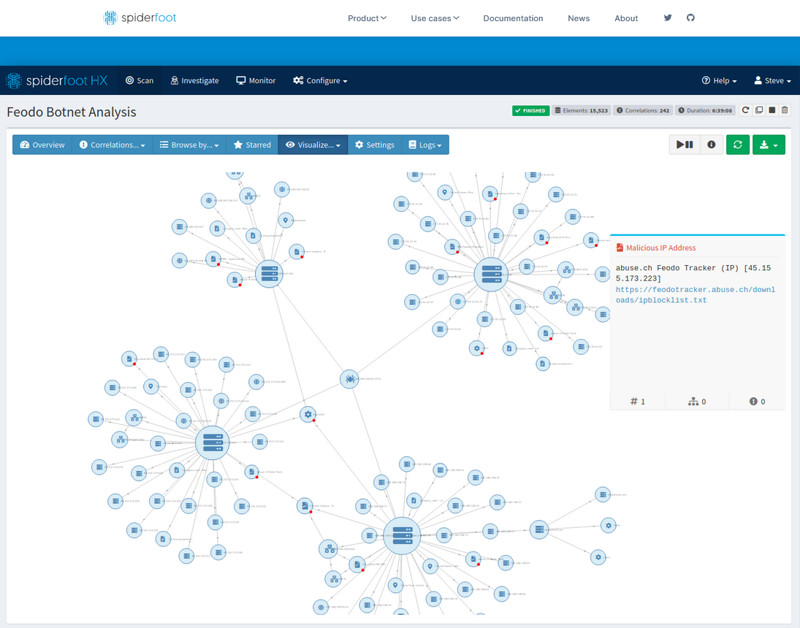This screenshot has height=628, width=800.
Task: Open the green download dropdown
Action: click(x=769, y=145)
